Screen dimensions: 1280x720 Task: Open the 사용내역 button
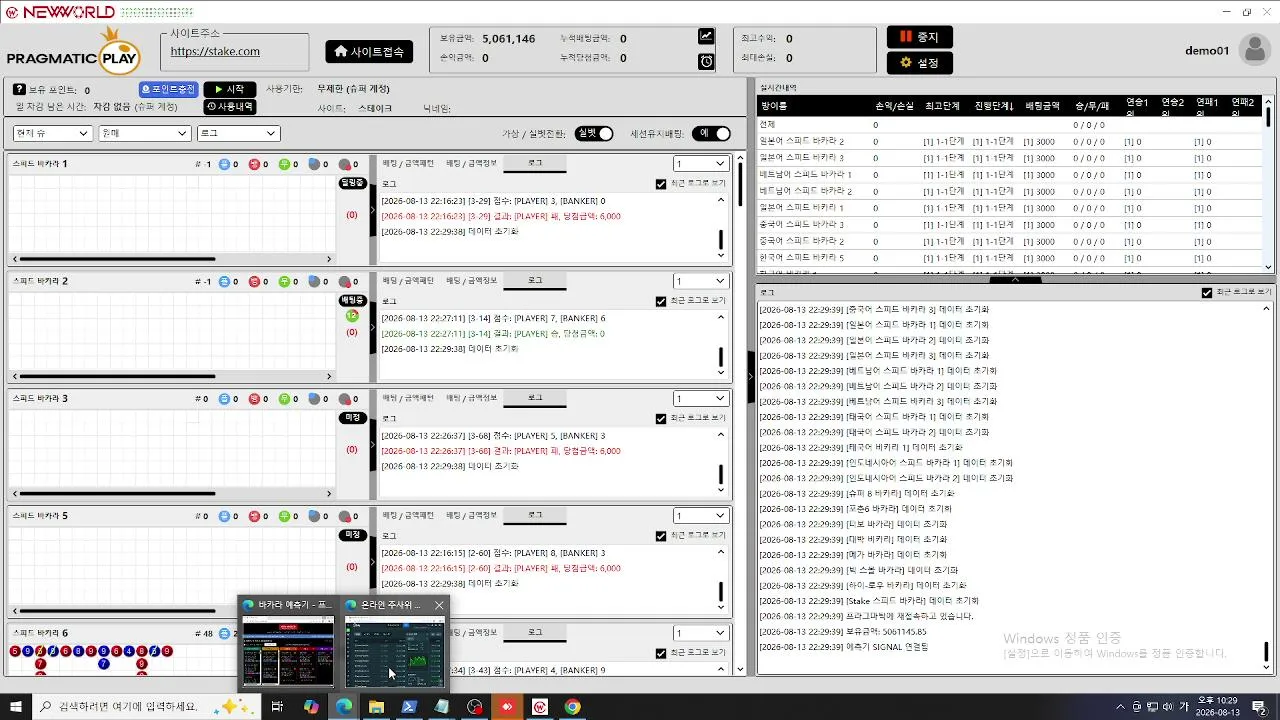(229, 107)
